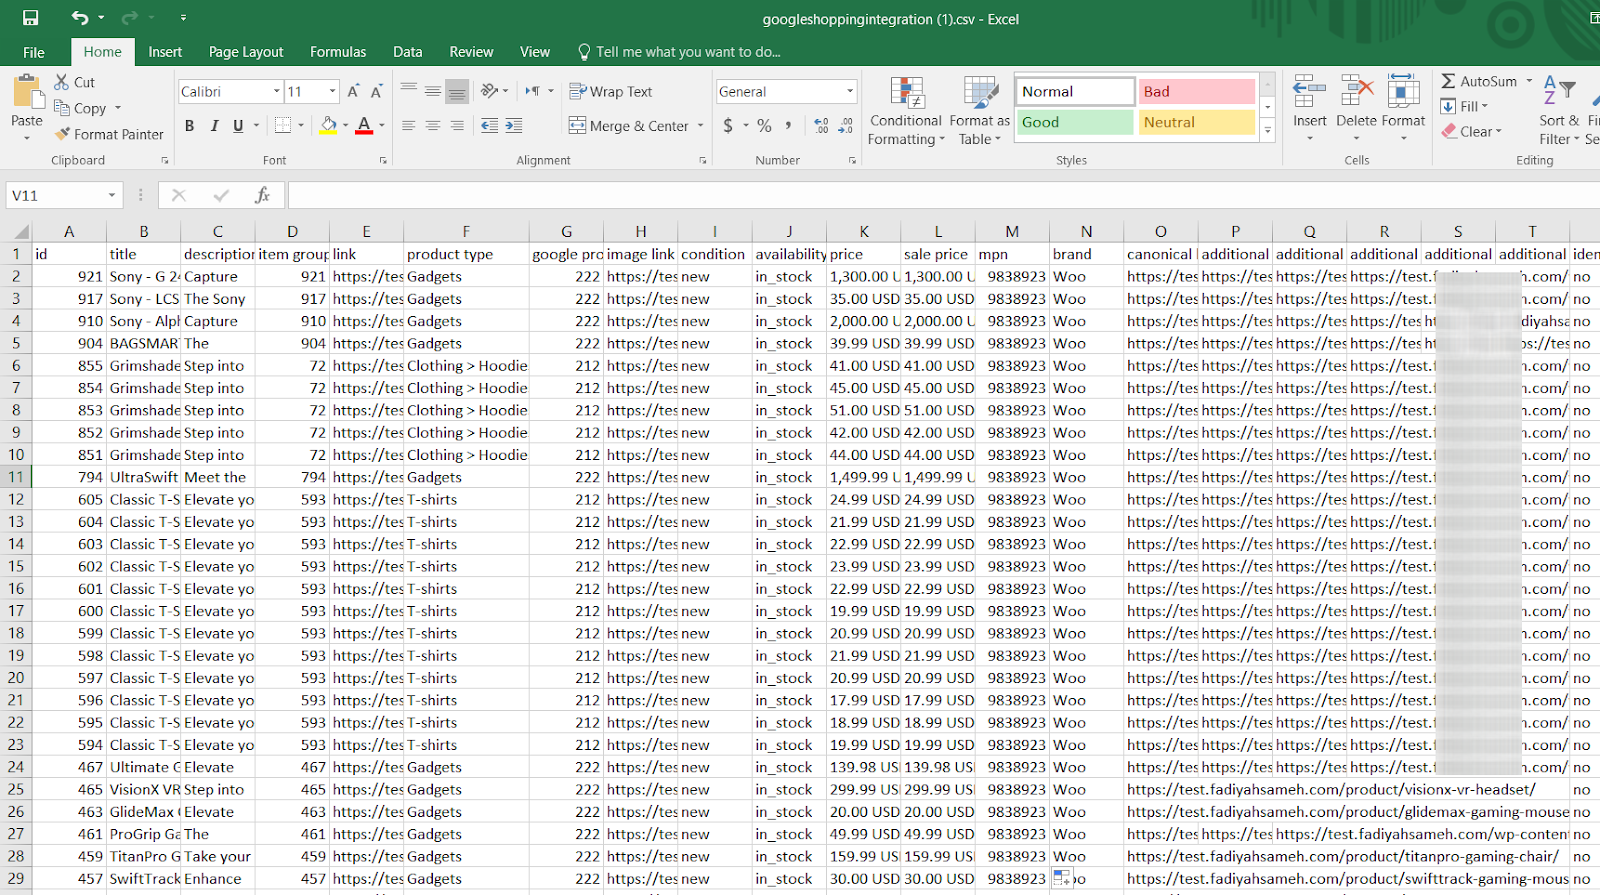
Task: Select column header K
Action: (x=864, y=231)
